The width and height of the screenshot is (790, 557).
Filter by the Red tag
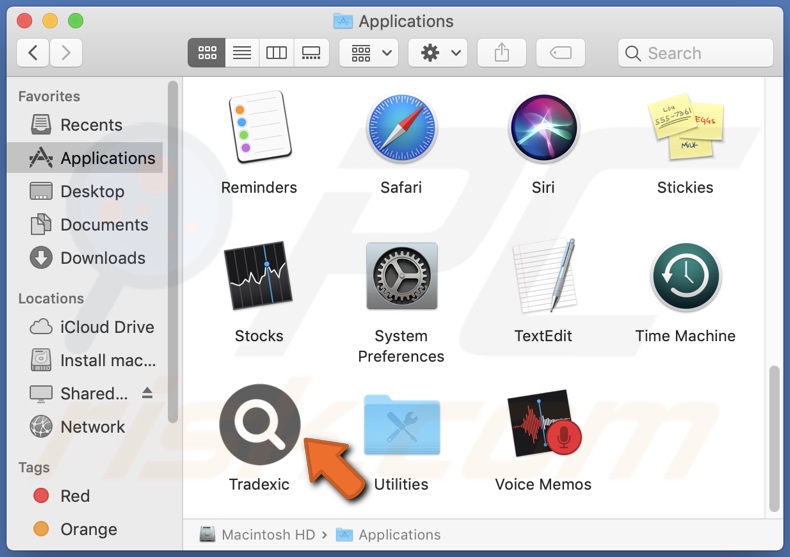pyautogui.click(x=85, y=496)
